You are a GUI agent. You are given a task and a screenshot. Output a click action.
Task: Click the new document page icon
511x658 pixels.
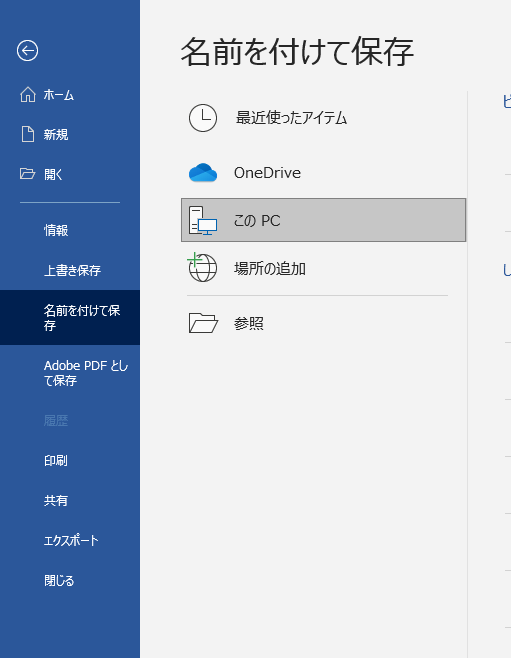pyautogui.click(x=28, y=134)
